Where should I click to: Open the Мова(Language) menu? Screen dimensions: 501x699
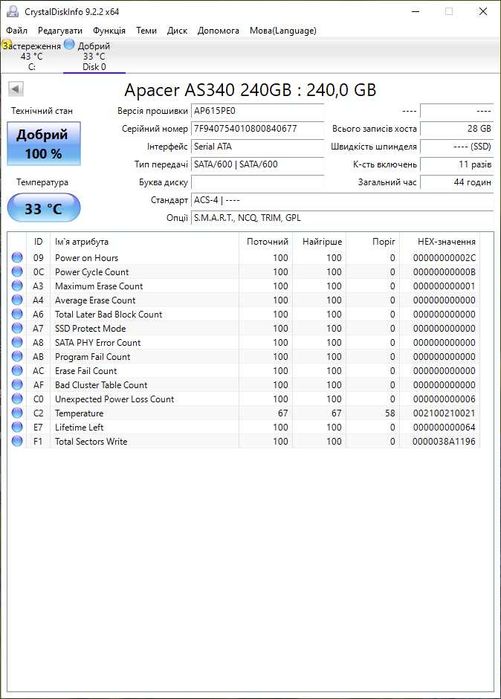tap(283, 30)
